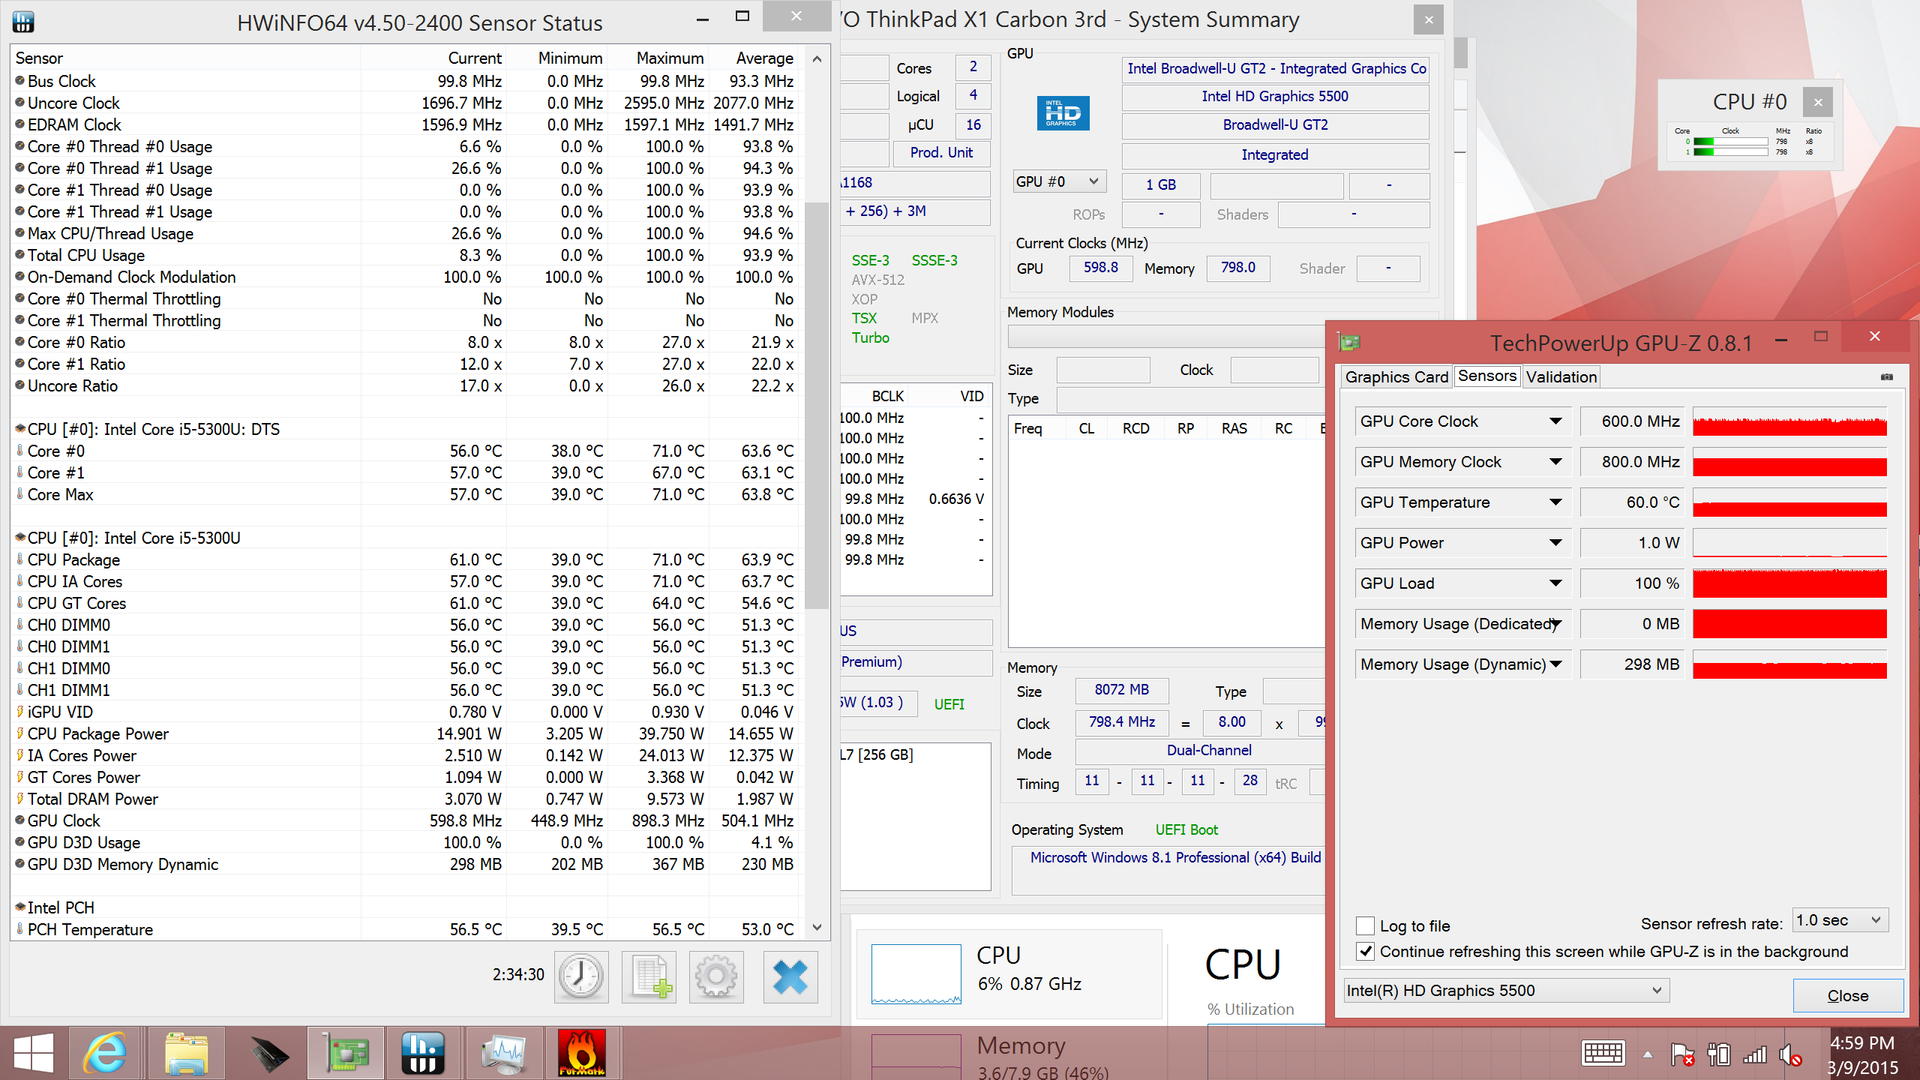The width and height of the screenshot is (1920, 1080).
Task: Uncheck continue refreshing in background checkbox
Action: coord(1365,952)
